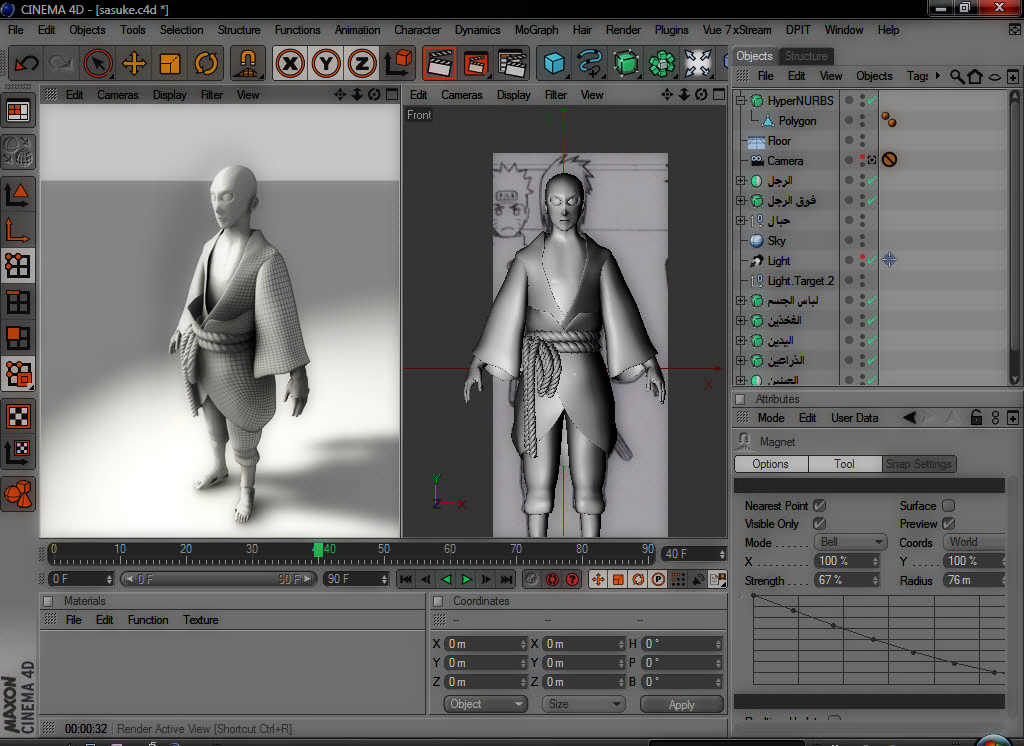Image resolution: width=1024 pixels, height=746 pixels.
Task: Click the Strength 67 % field
Action: point(847,580)
